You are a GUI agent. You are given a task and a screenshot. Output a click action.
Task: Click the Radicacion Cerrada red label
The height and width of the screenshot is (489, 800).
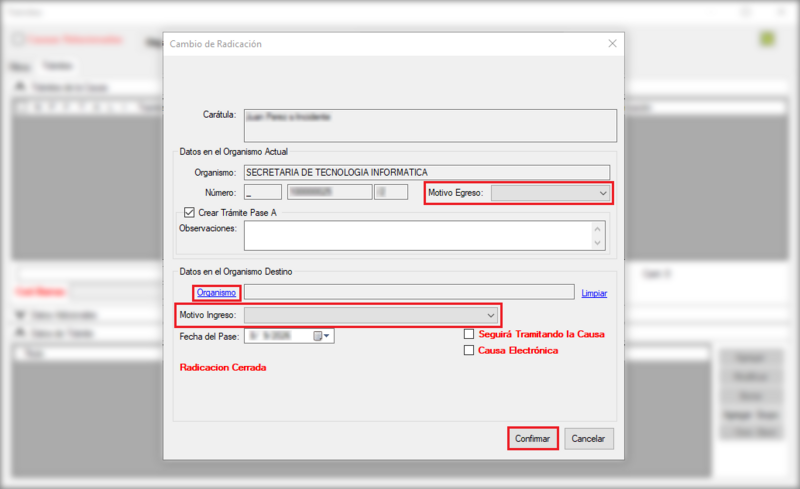[x=223, y=368]
